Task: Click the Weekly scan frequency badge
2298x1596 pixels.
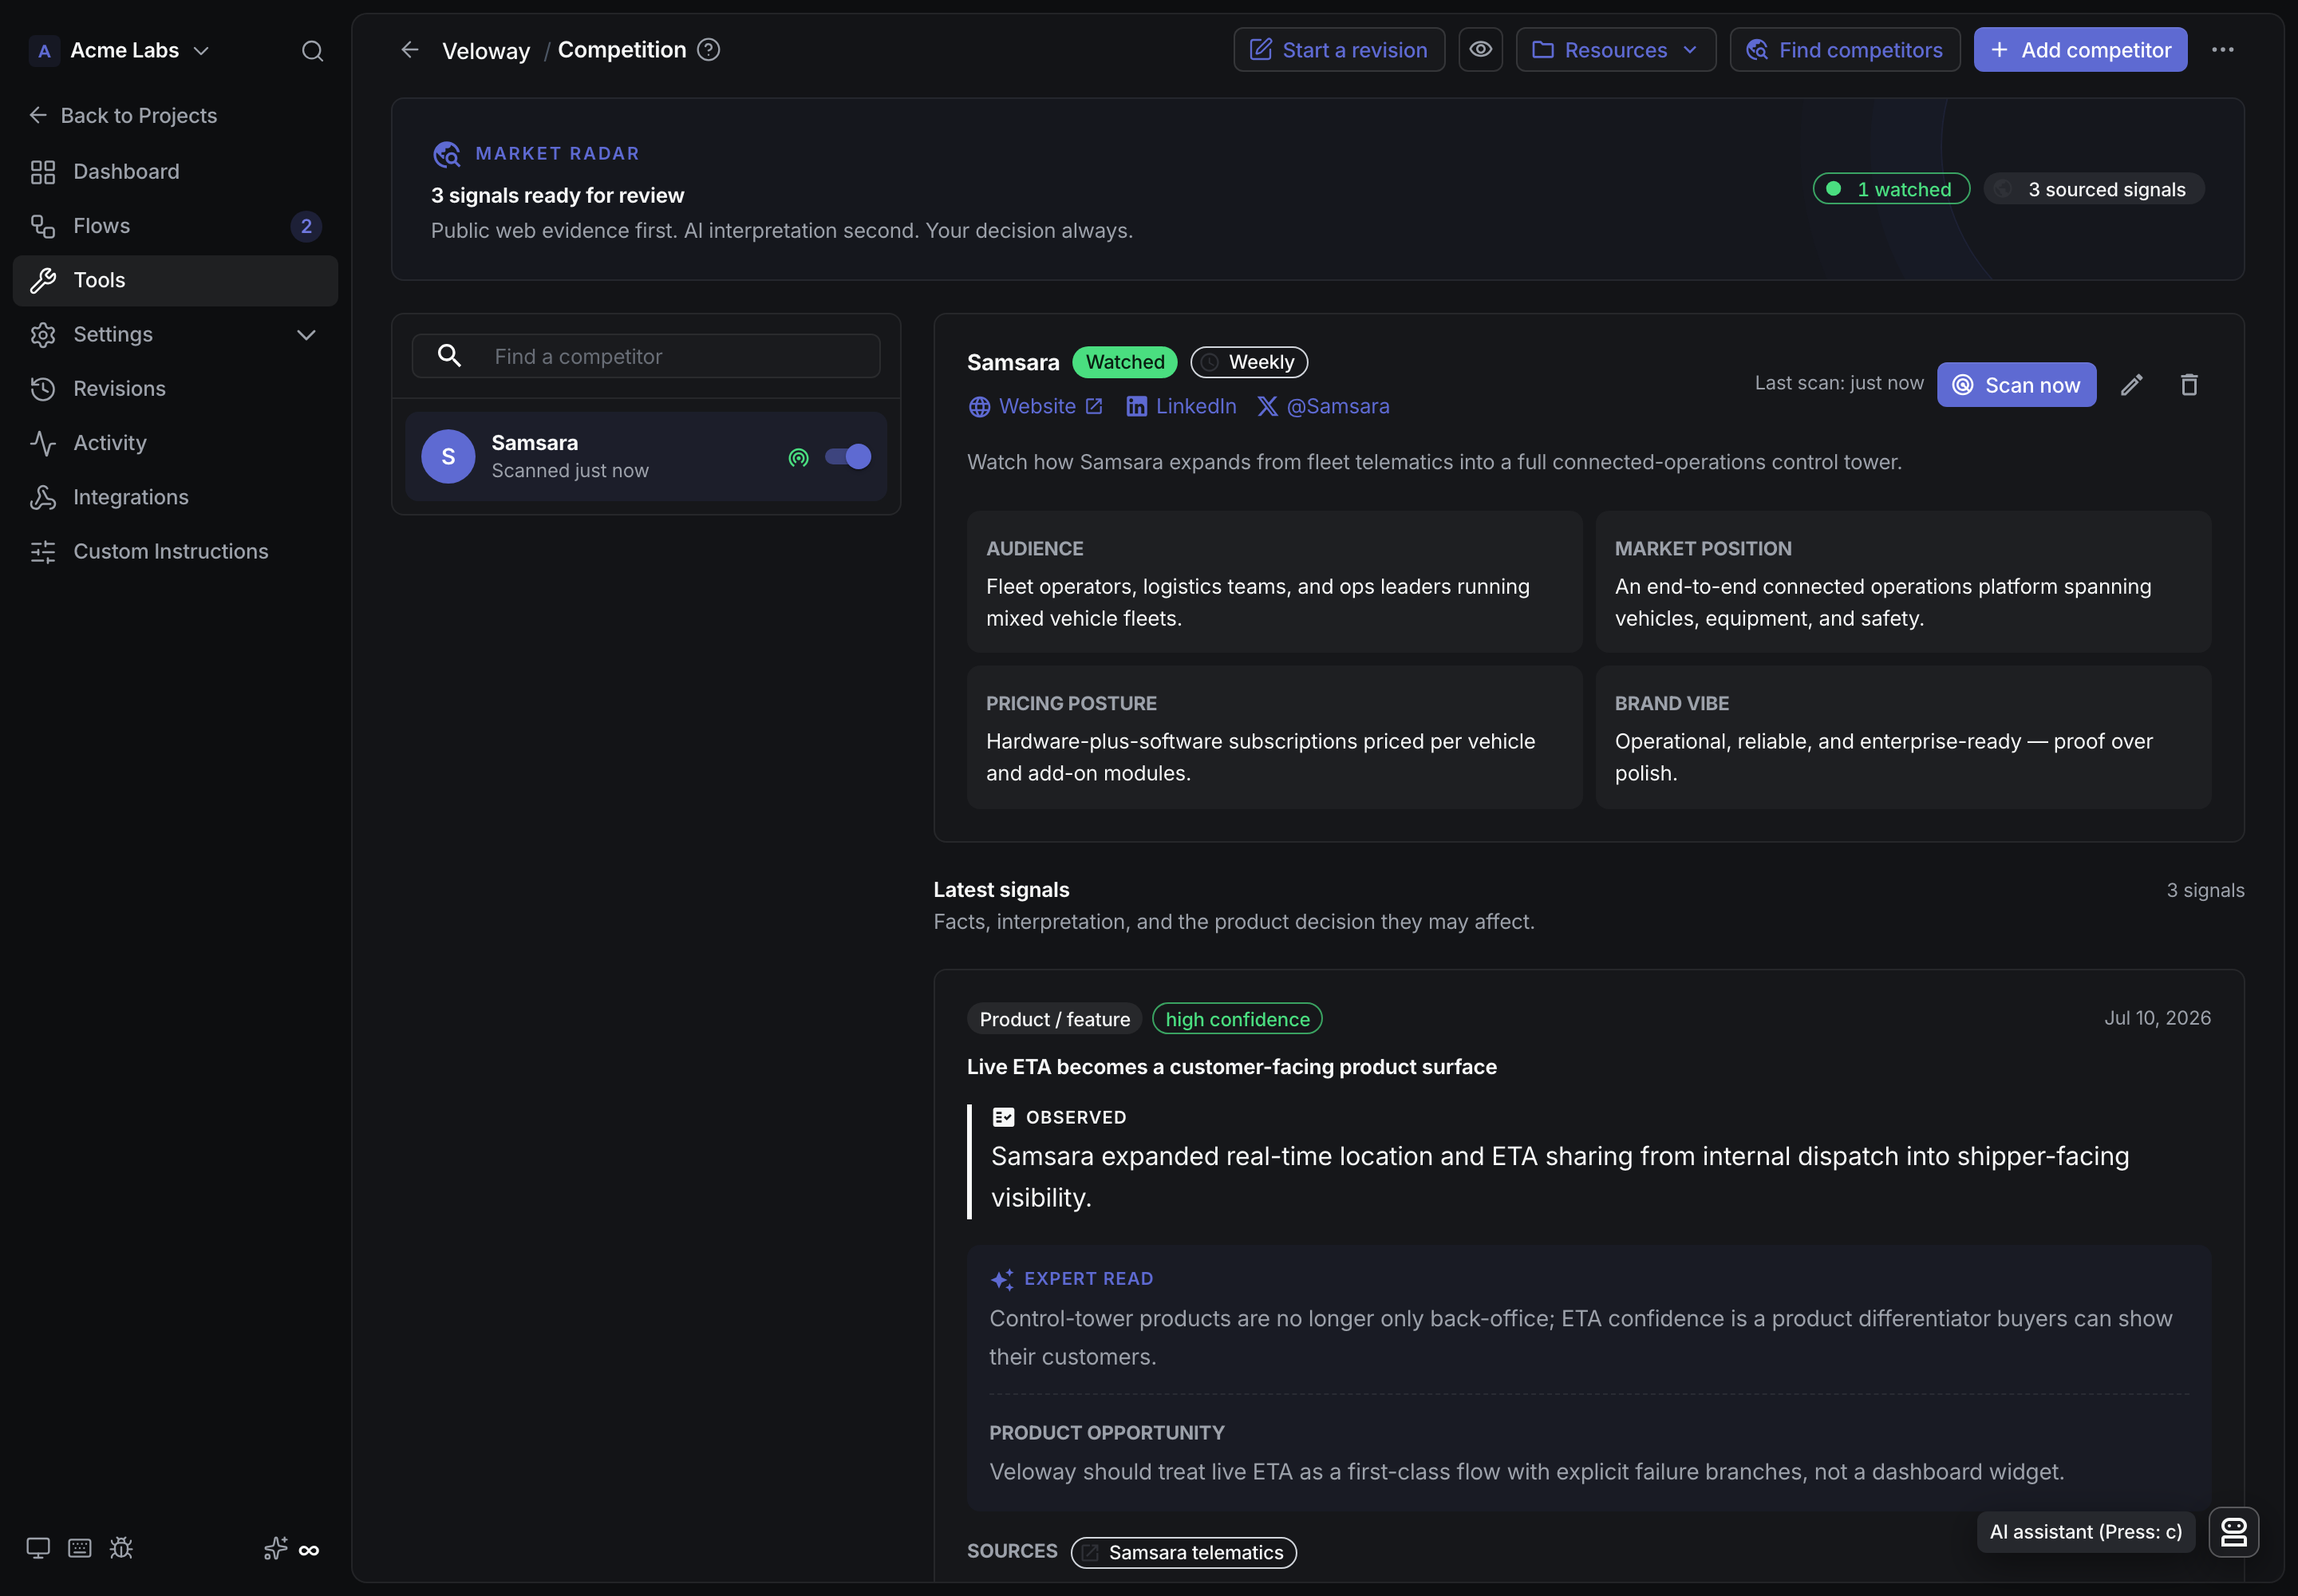Action: click(x=1248, y=362)
